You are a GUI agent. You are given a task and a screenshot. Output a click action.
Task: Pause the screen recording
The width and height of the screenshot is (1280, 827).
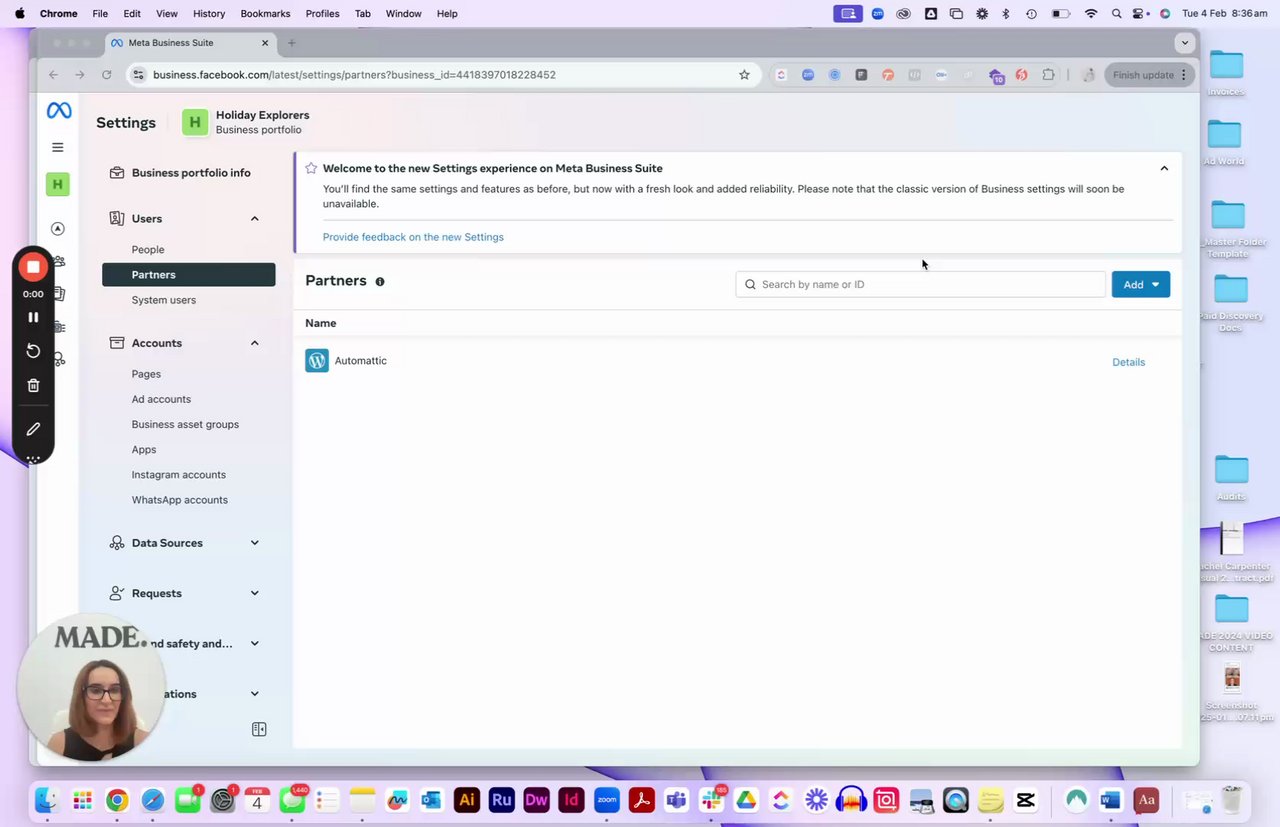tap(33, 317)
